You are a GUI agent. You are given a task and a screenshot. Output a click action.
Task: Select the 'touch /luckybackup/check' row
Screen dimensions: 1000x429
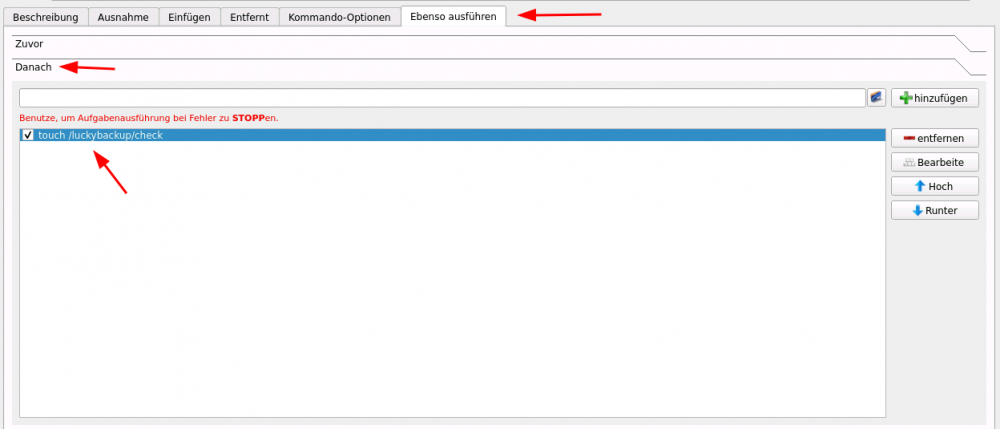[452, 135]
